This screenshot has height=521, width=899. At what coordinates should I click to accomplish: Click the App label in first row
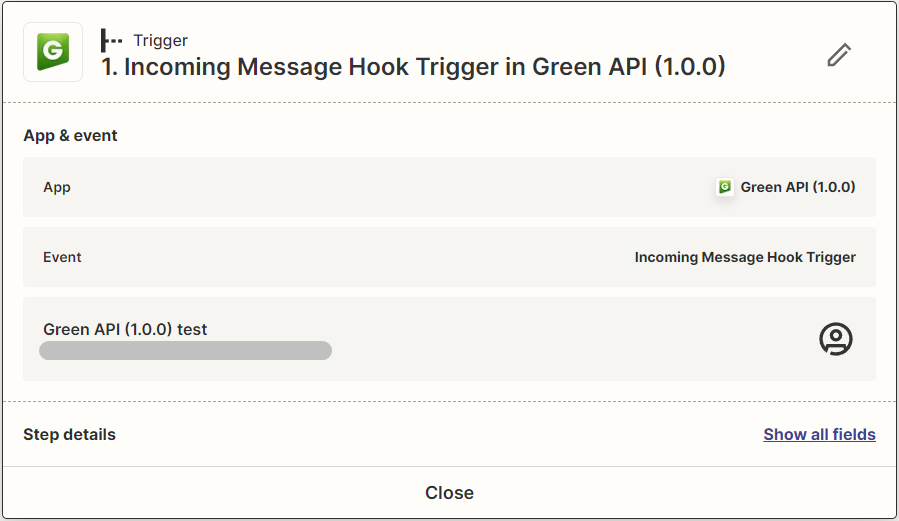click(57, 187)
